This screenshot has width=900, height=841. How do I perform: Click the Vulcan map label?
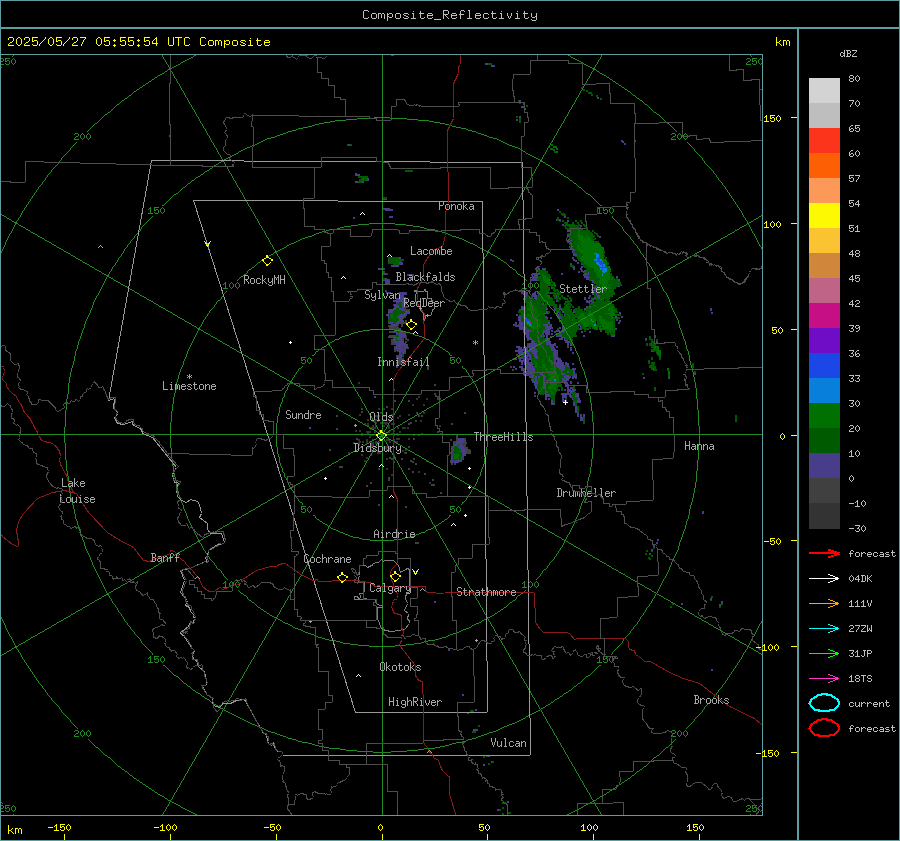[x=508, y=743]
